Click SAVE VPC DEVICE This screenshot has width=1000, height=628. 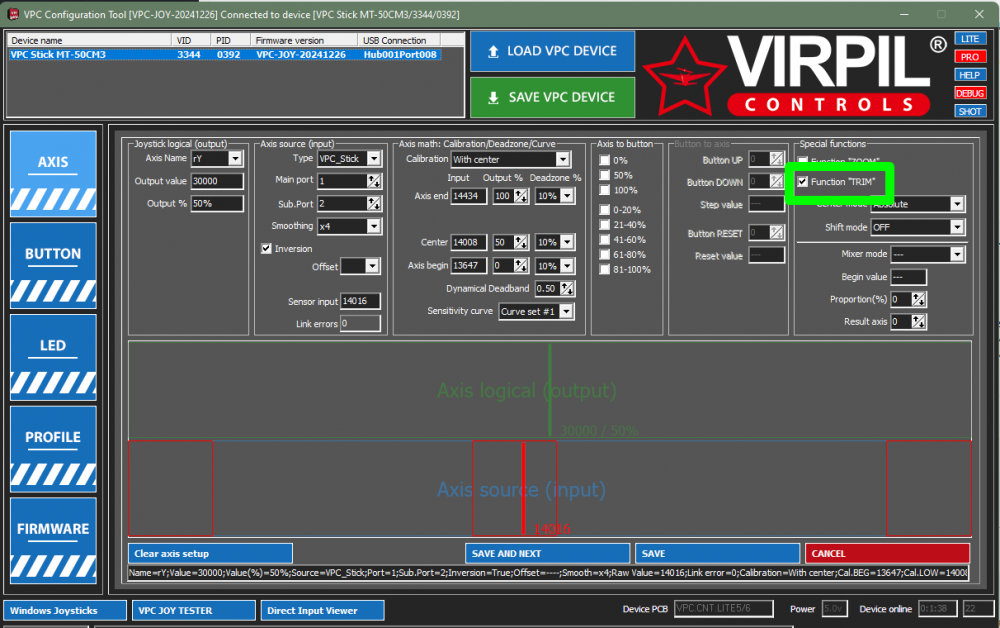point(552,98)
